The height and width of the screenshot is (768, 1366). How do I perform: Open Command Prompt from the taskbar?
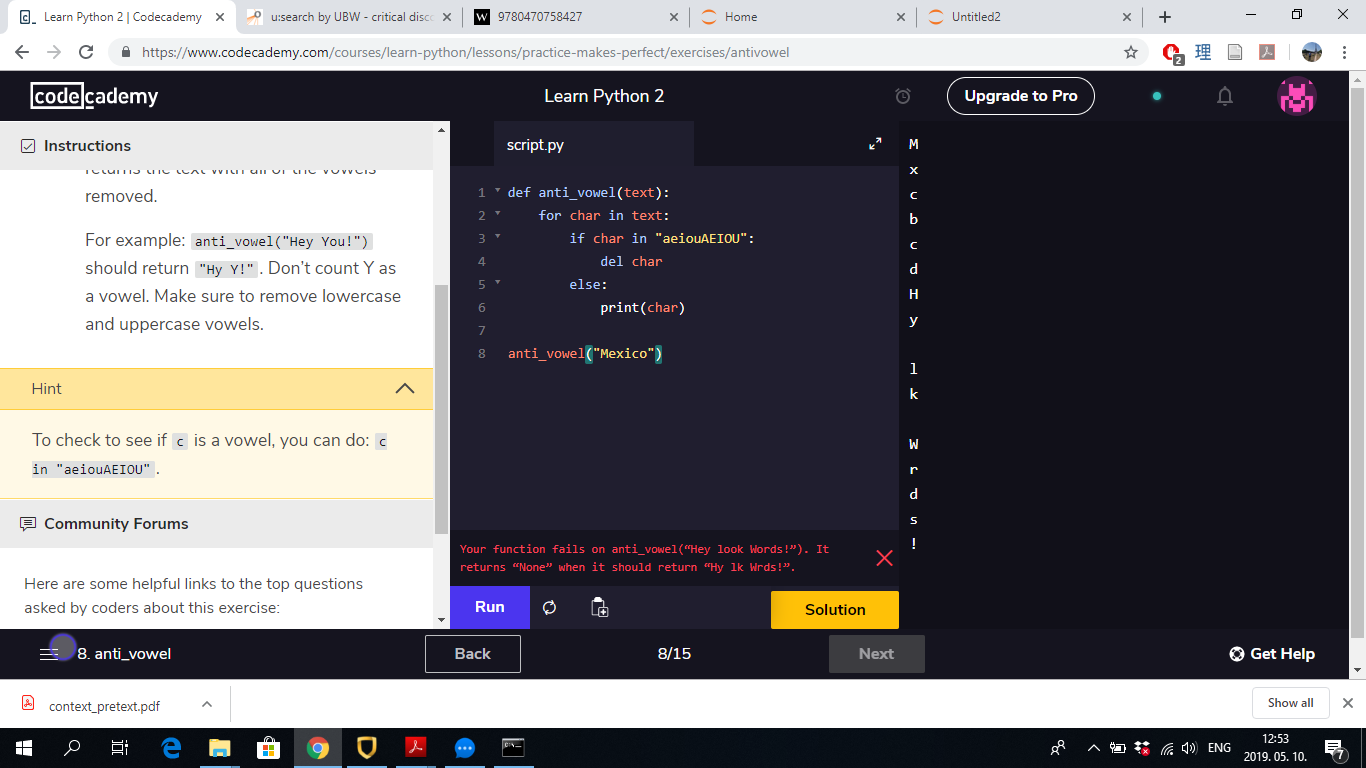point(513,748)
